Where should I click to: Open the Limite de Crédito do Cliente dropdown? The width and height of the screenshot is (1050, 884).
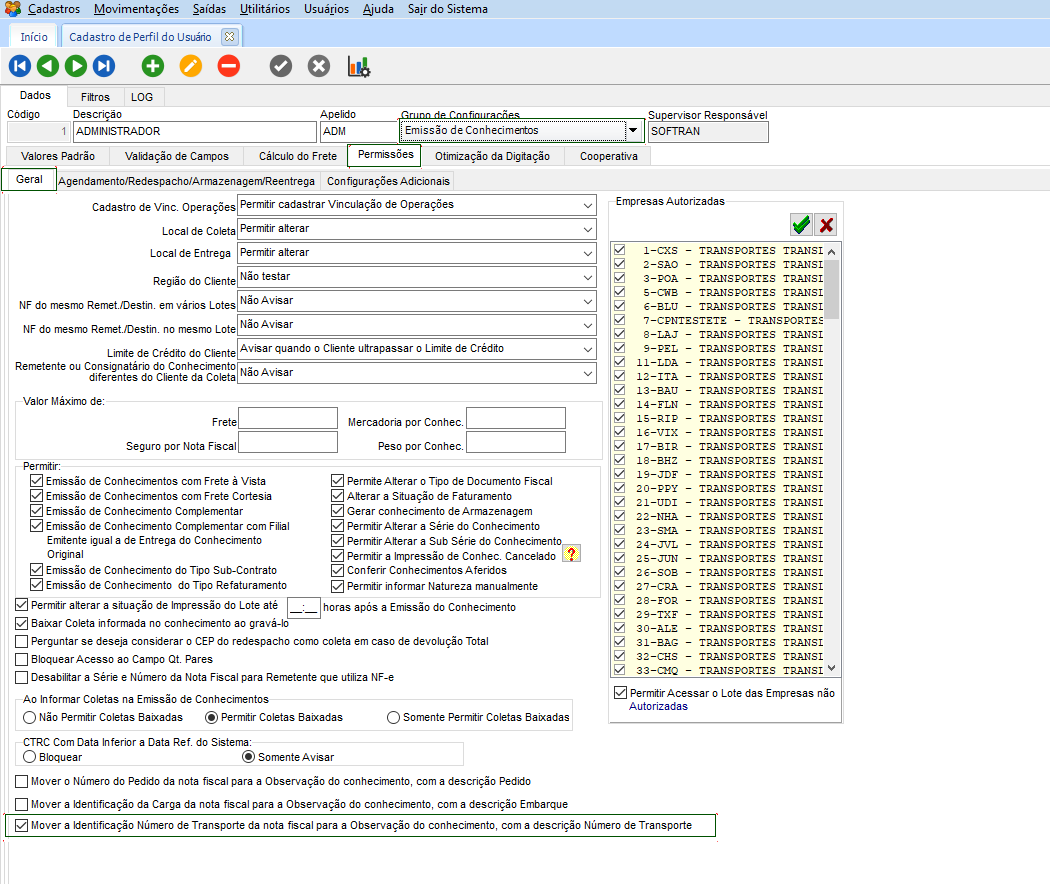coord(586,349)
